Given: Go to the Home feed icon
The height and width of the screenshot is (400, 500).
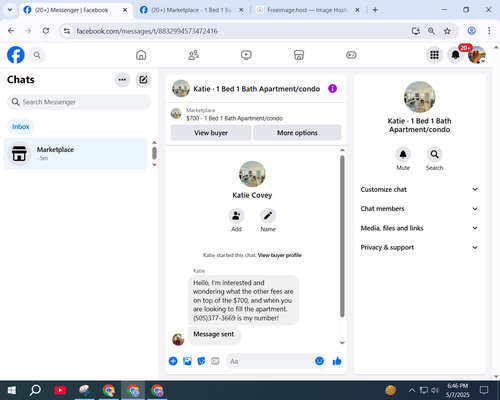Looking at the screenshot, I should [x=141, y=55].
